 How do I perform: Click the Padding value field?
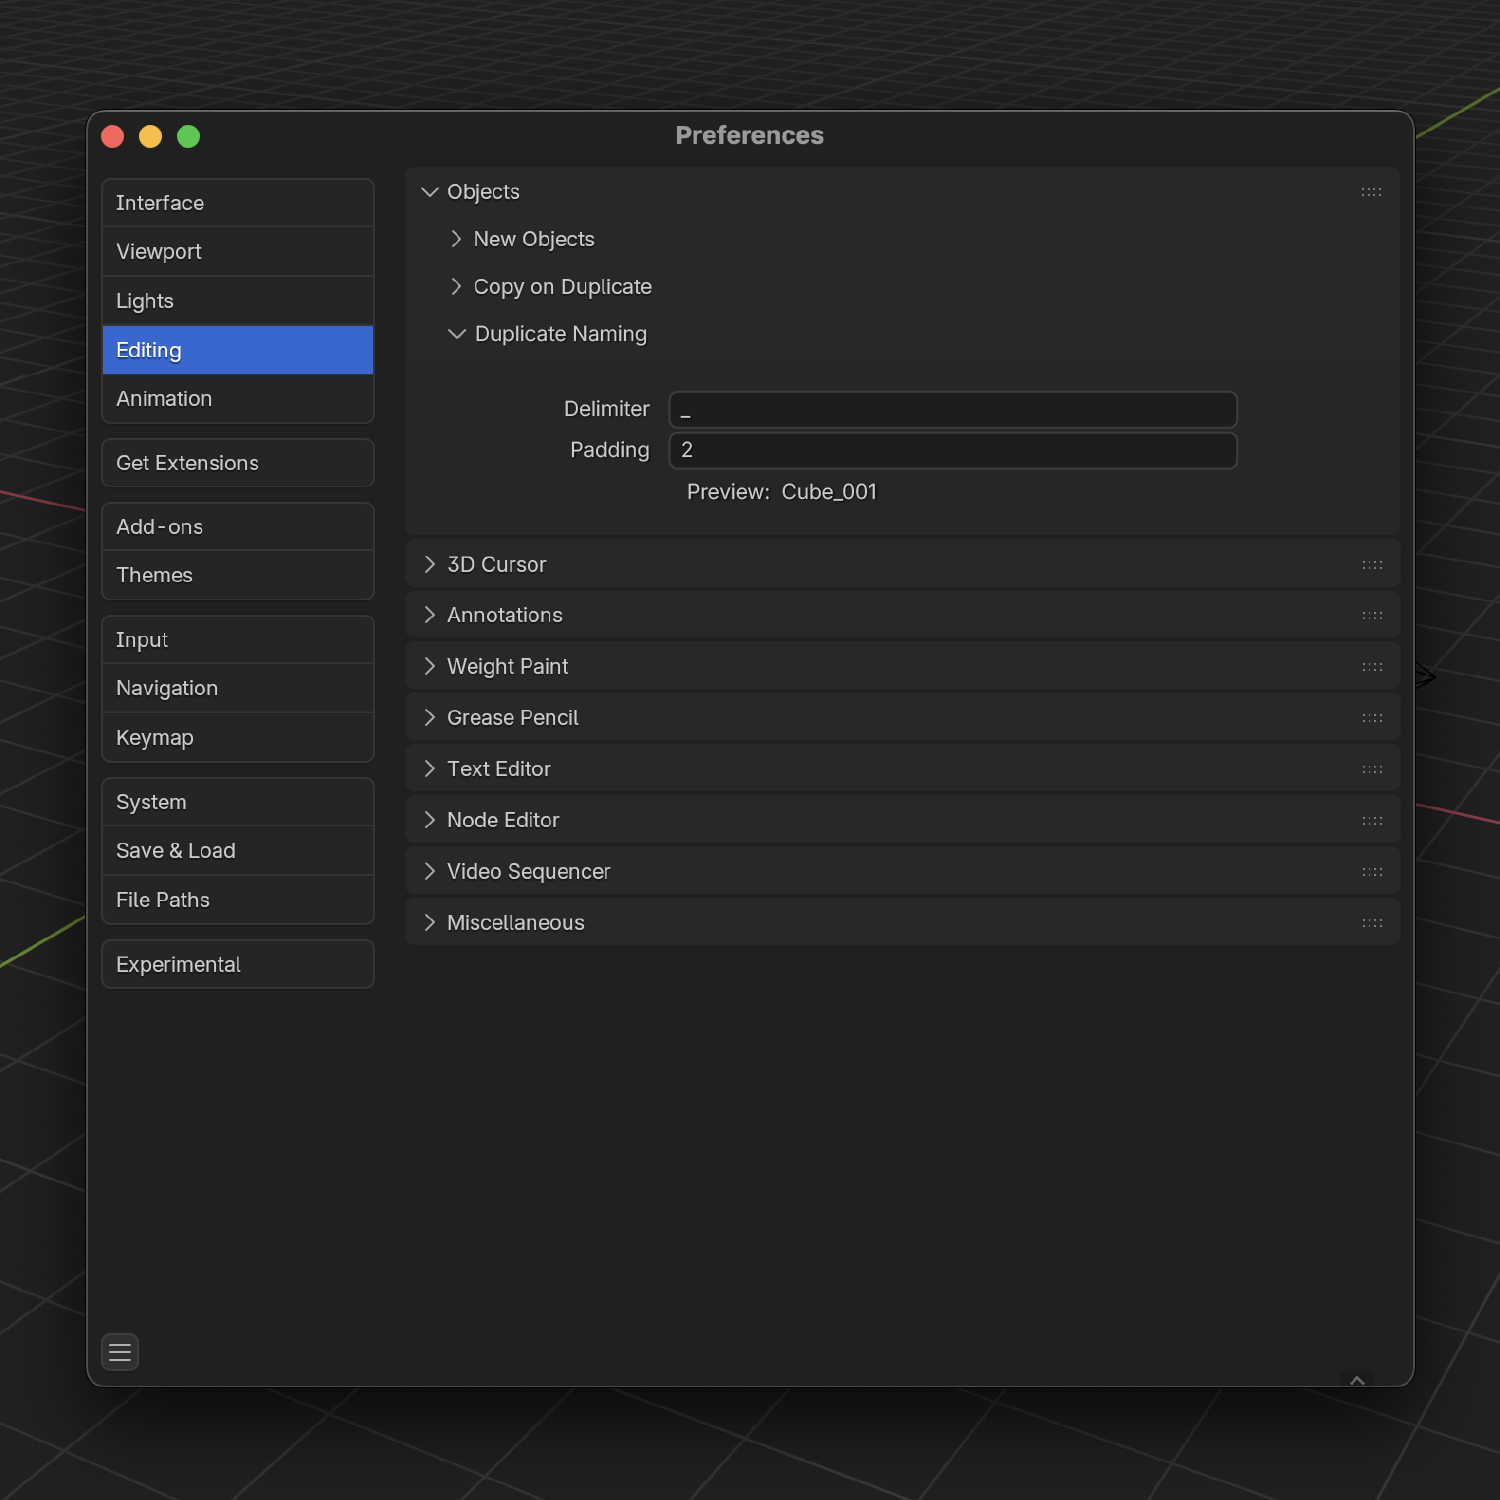click(x=953, y=450)
